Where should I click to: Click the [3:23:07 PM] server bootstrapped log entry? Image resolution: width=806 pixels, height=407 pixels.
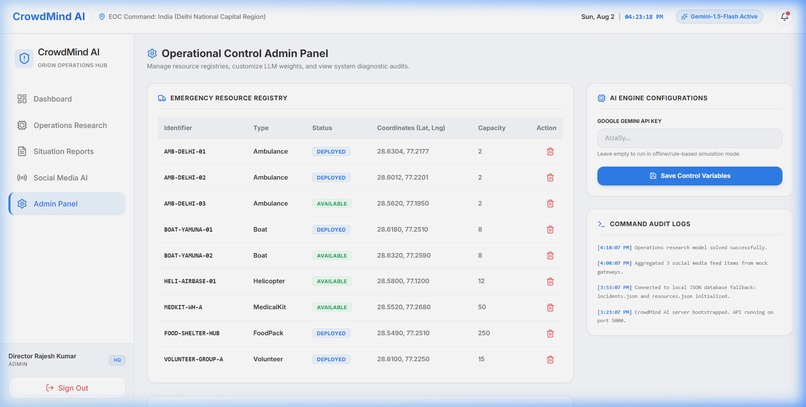(x=685, y=316)
